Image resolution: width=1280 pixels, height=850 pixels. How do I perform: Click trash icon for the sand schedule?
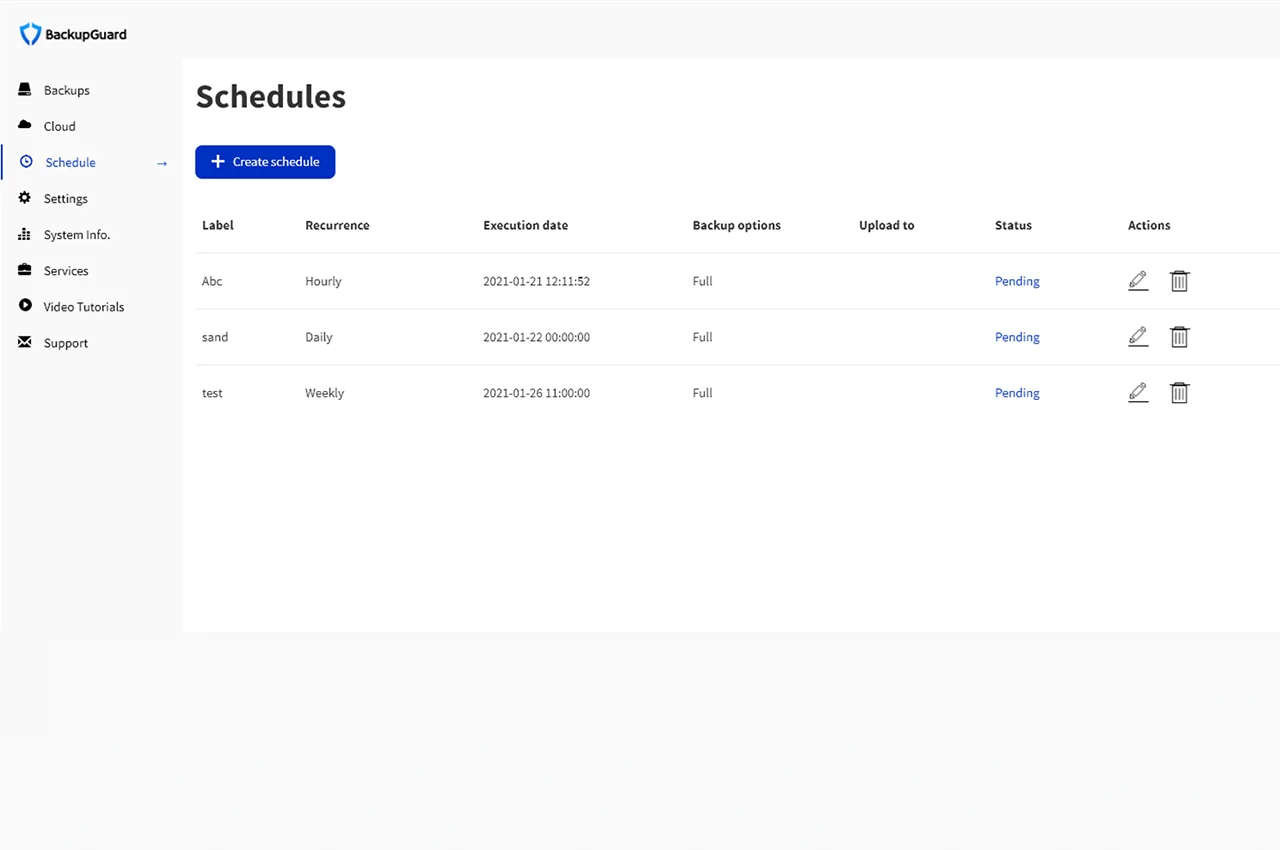pyautogui.click(x=1179, y=337)
